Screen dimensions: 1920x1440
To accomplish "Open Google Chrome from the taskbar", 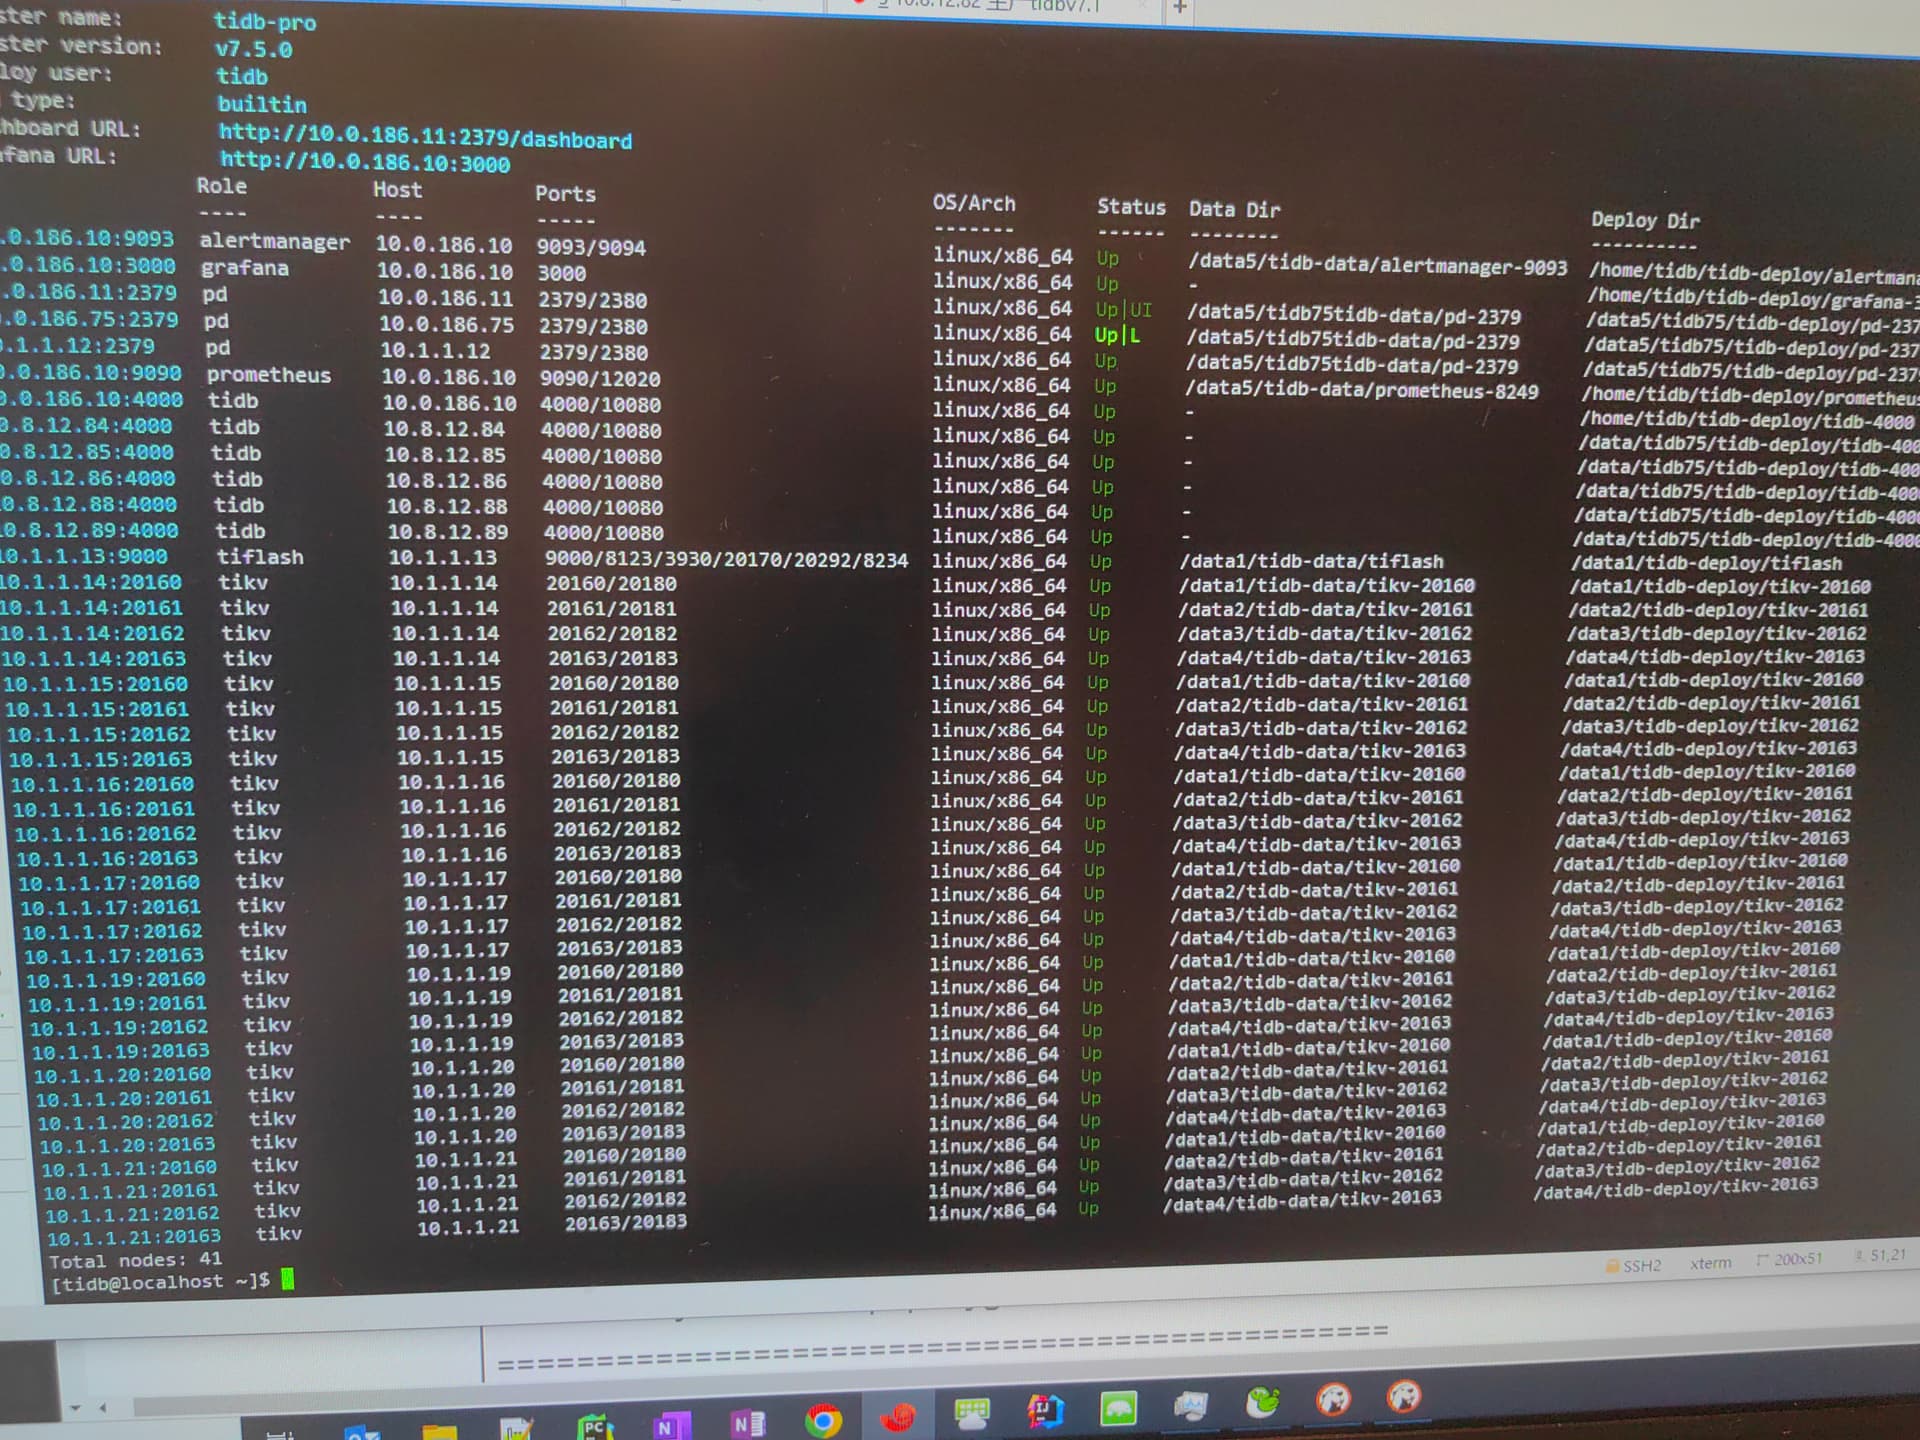I will [x=823, y=1420].
